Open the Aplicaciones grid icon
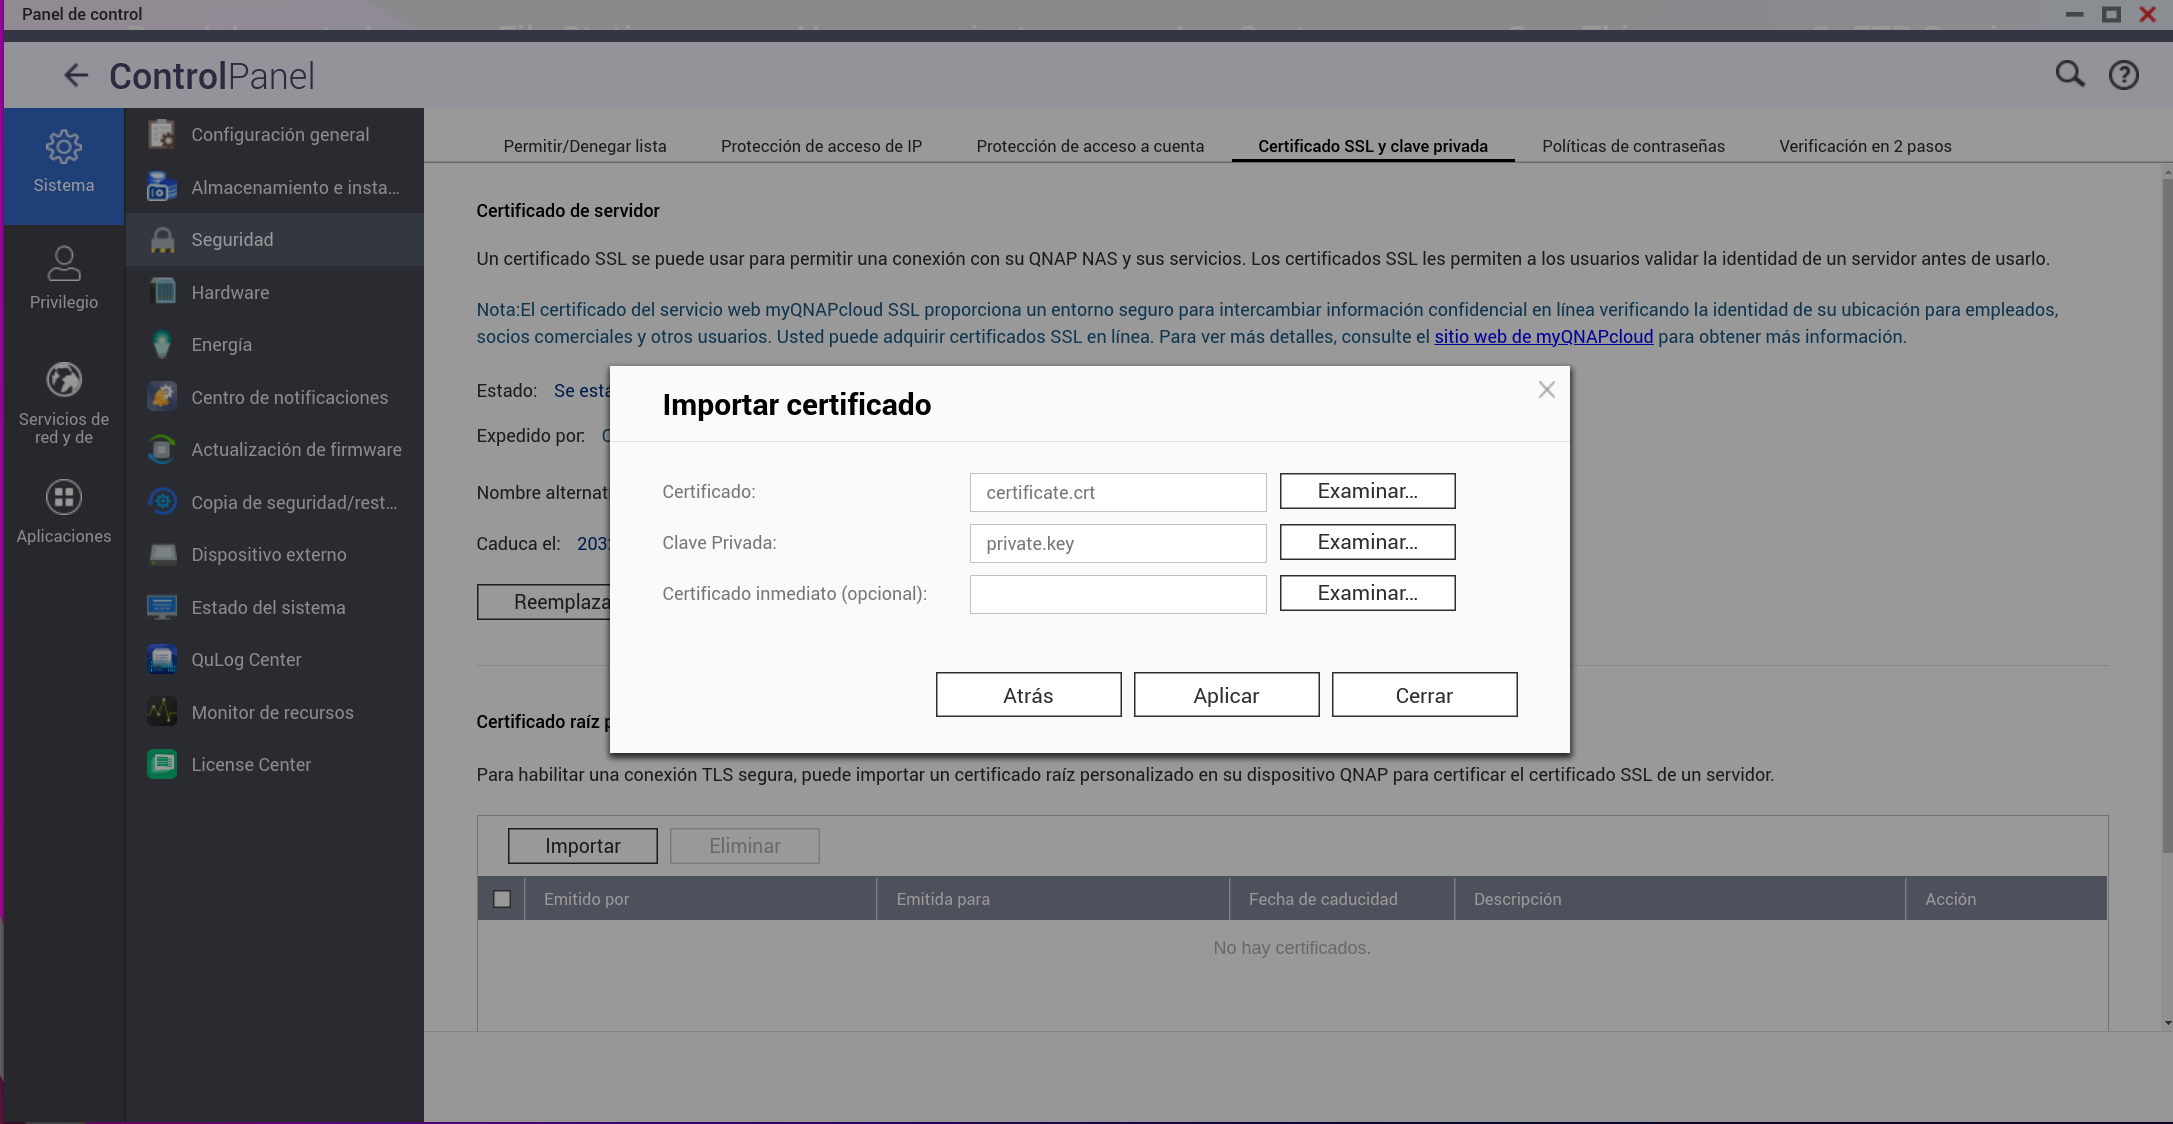 (63, 498)
